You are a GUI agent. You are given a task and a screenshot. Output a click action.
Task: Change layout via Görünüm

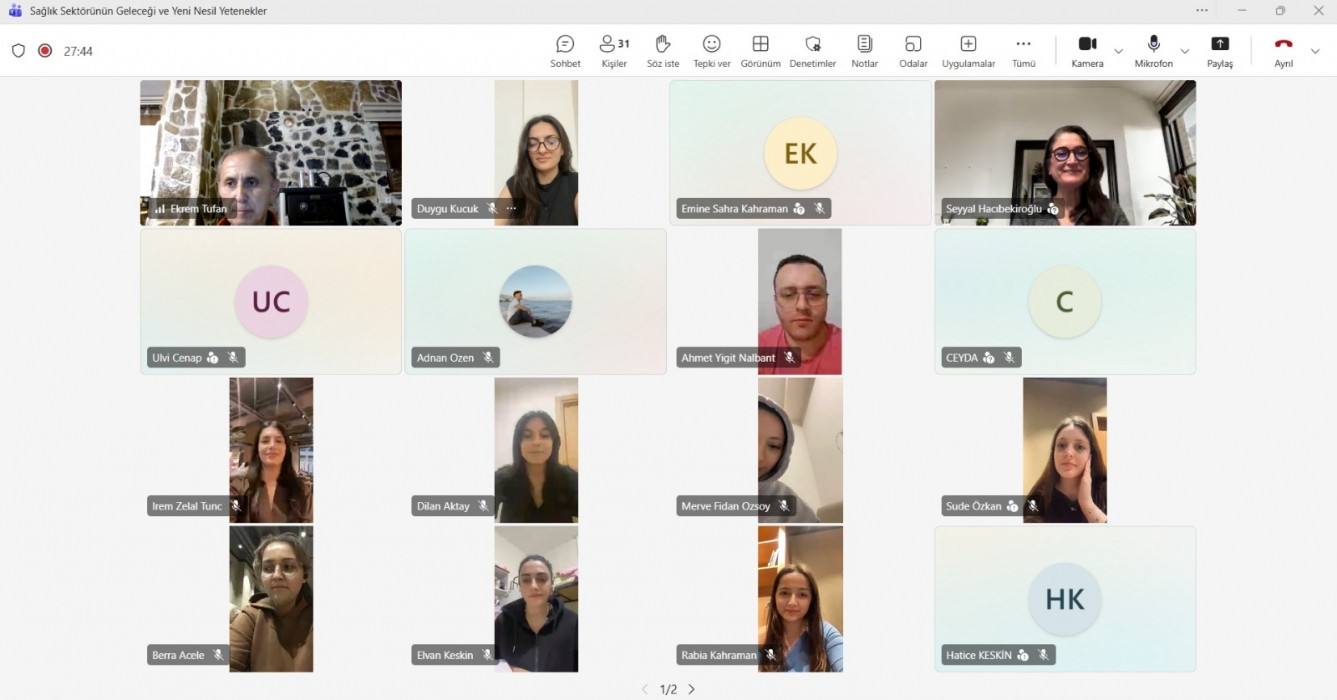tap(760, 50)
